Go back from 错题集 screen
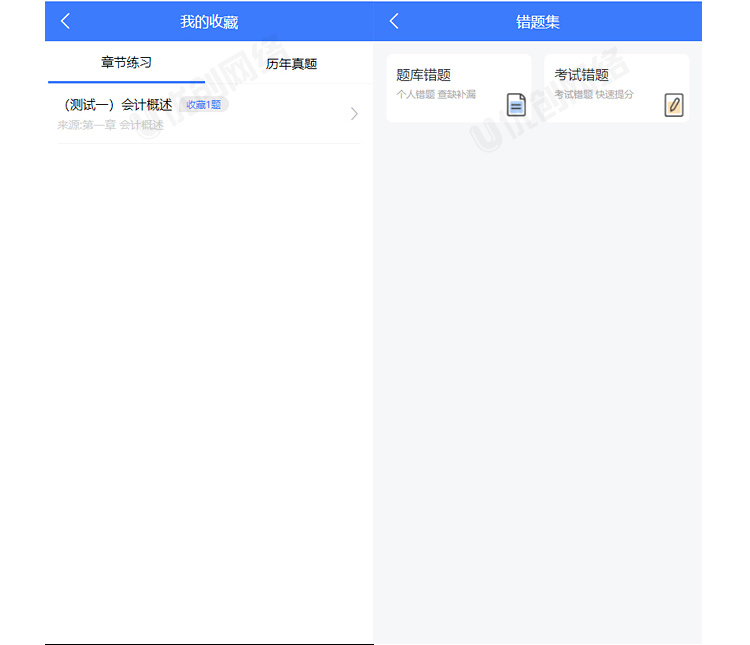Viewport: 750px width, 645px height. [394, 21]
